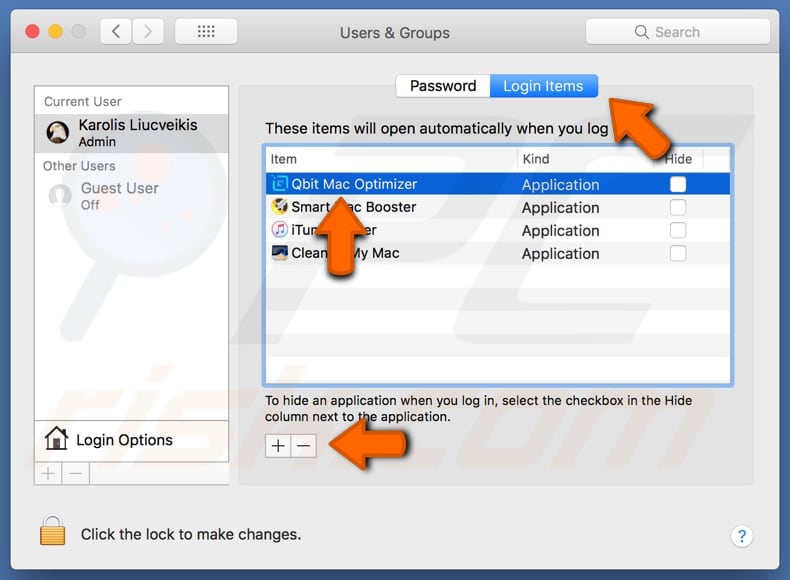This screenshot has width=790, height=580.
Task: Select Karolis Liucveikis admin user
Action: pyautogui.click(x=131, y=133)
